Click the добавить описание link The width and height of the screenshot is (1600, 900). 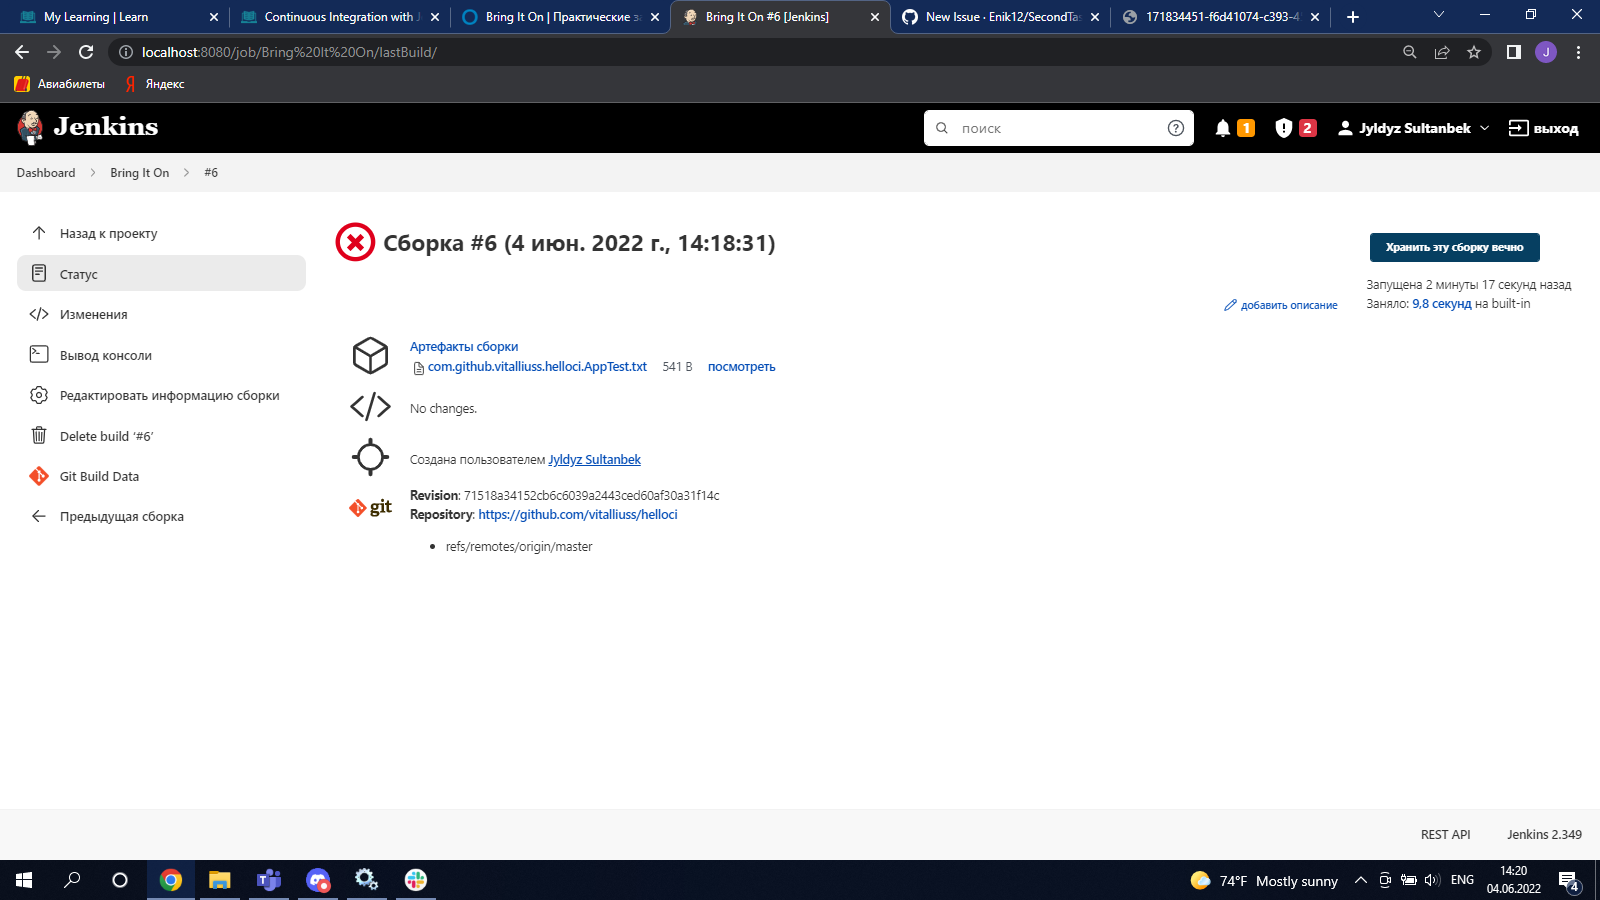tap(1281, 305)
